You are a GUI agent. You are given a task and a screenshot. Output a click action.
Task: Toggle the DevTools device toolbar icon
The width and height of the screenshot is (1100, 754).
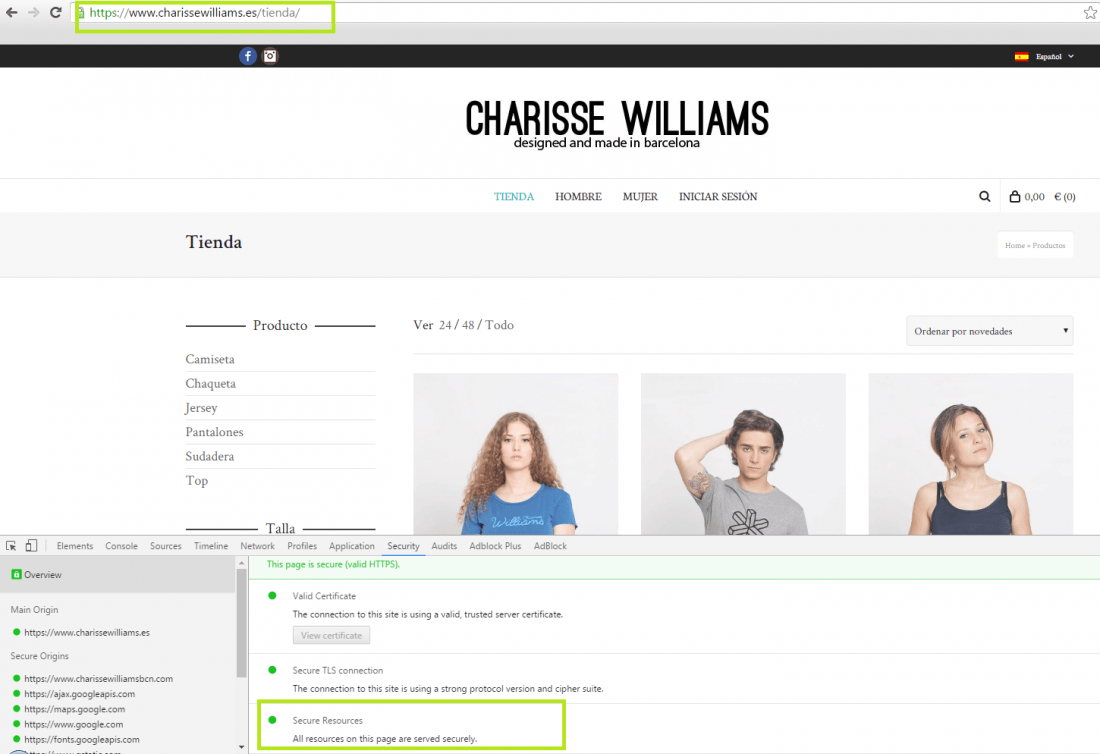(31, 546)
